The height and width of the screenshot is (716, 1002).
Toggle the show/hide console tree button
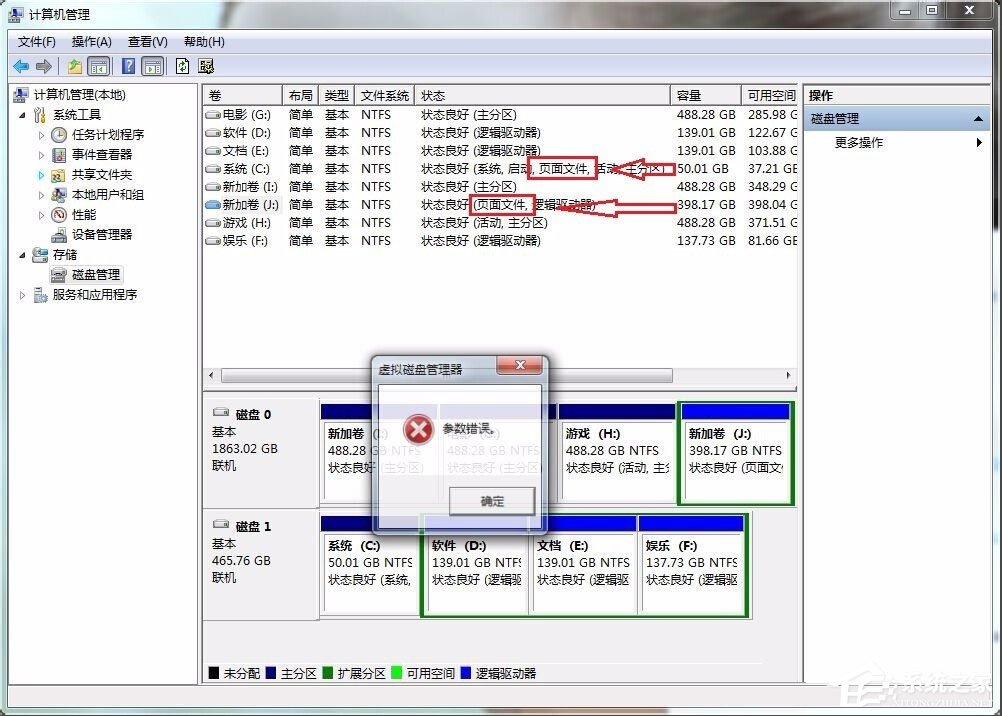tap(100, 66)
